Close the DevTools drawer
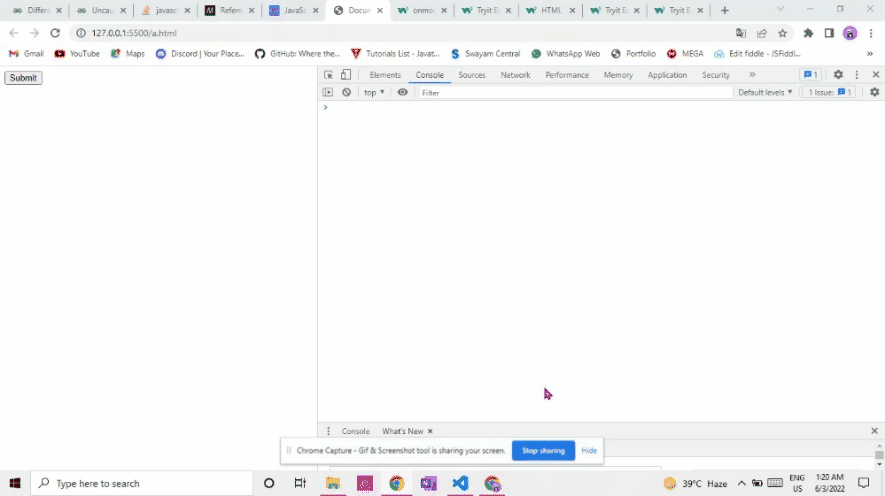The image size is (885, 496). click(x=874, y=431)
